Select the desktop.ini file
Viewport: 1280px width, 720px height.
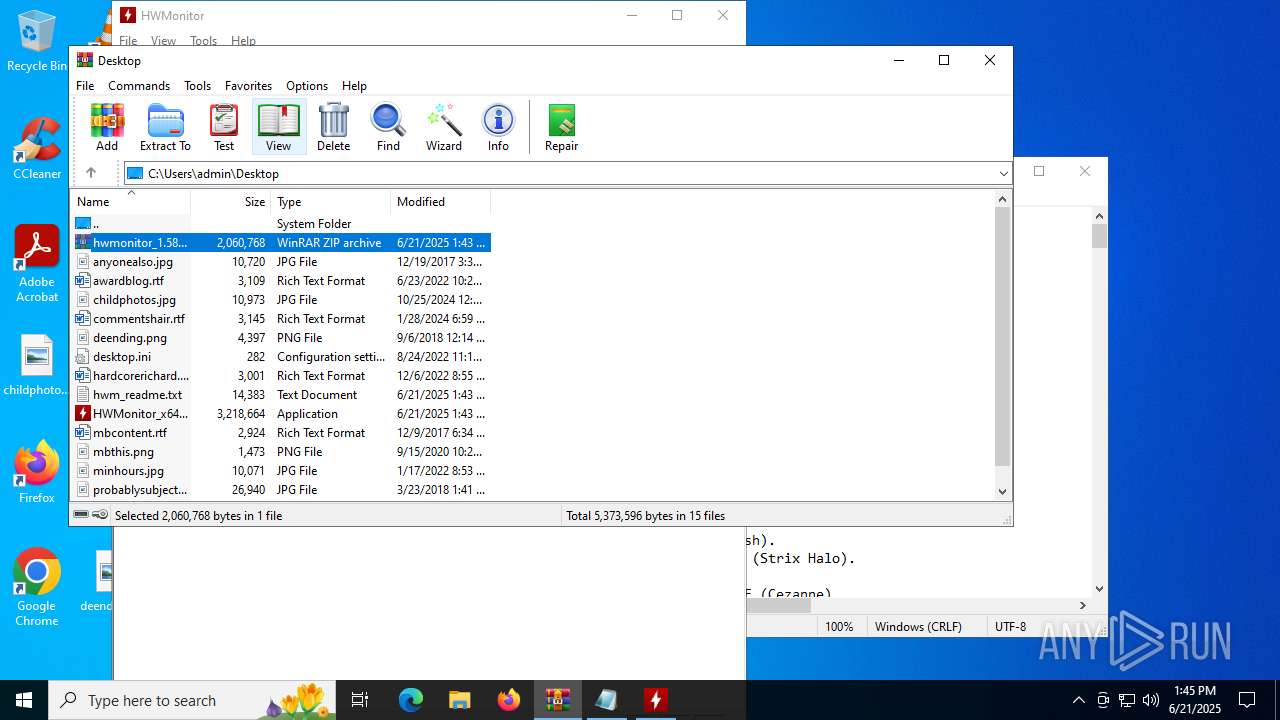pyautogui.click(x=281, y=357)
